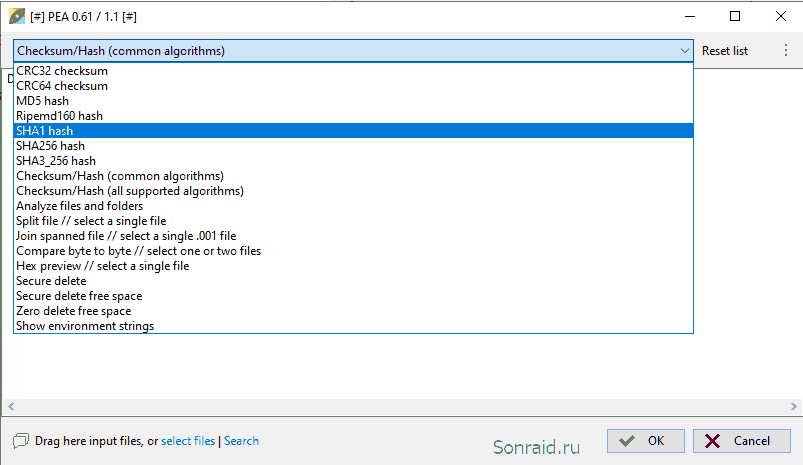Pick Ripemd160 hash entry

coord(353,116)
